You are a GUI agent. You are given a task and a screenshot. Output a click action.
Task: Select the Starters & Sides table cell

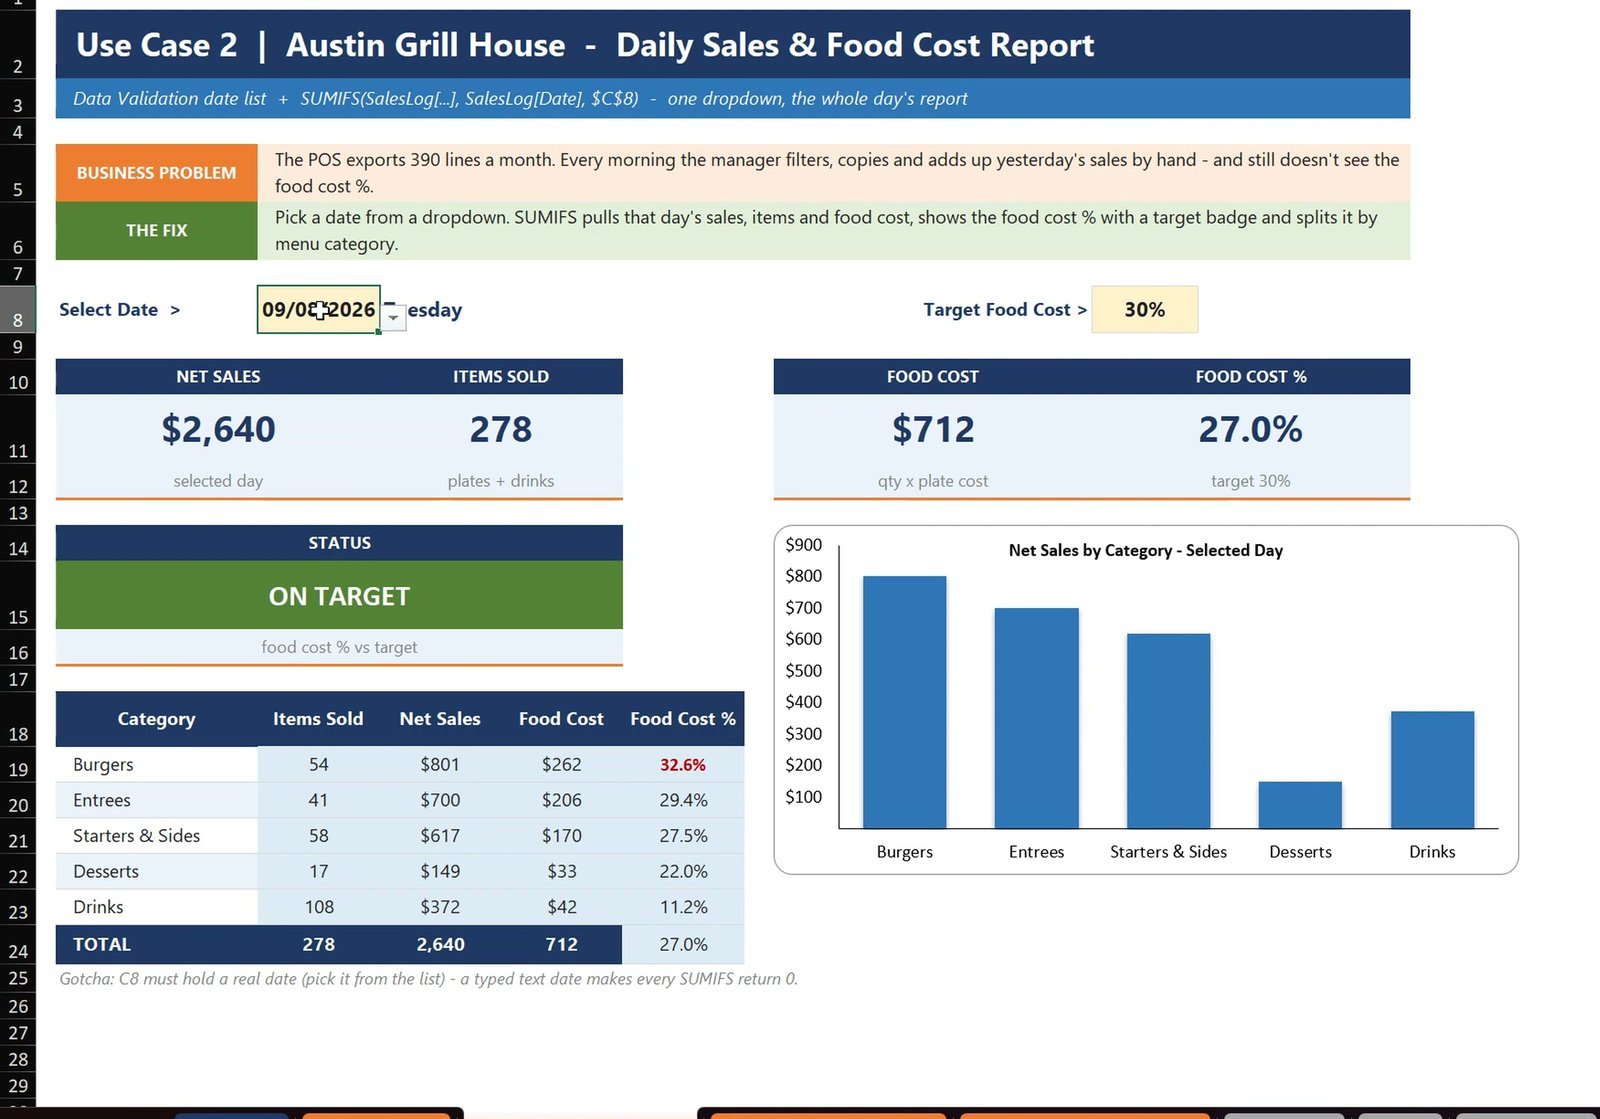[x=157, y=836]
